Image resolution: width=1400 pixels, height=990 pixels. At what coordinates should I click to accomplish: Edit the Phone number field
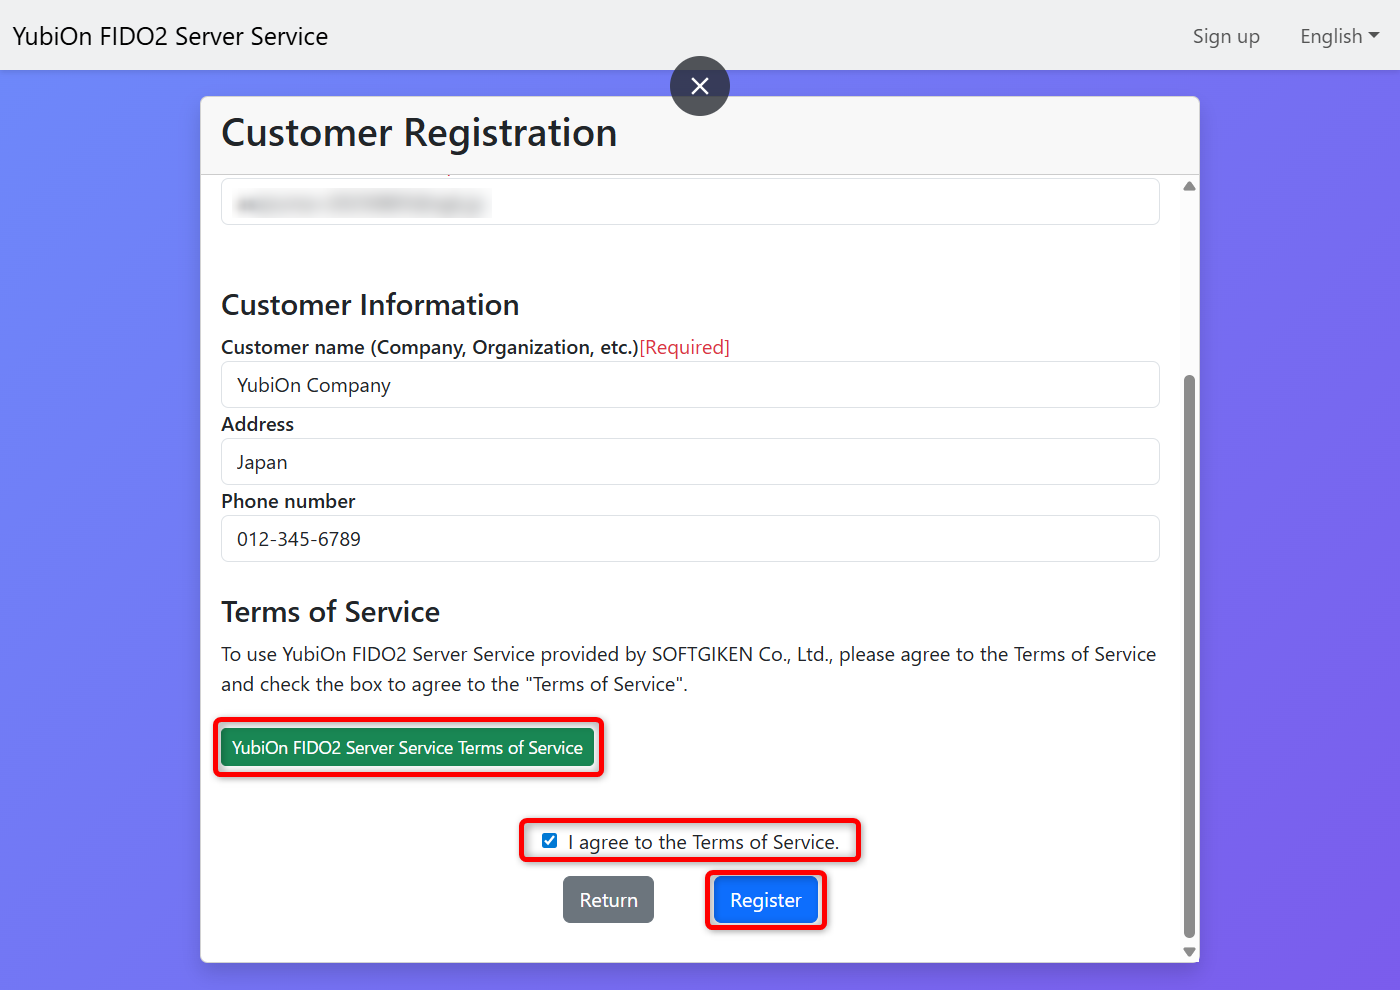[x=690, y=538]
